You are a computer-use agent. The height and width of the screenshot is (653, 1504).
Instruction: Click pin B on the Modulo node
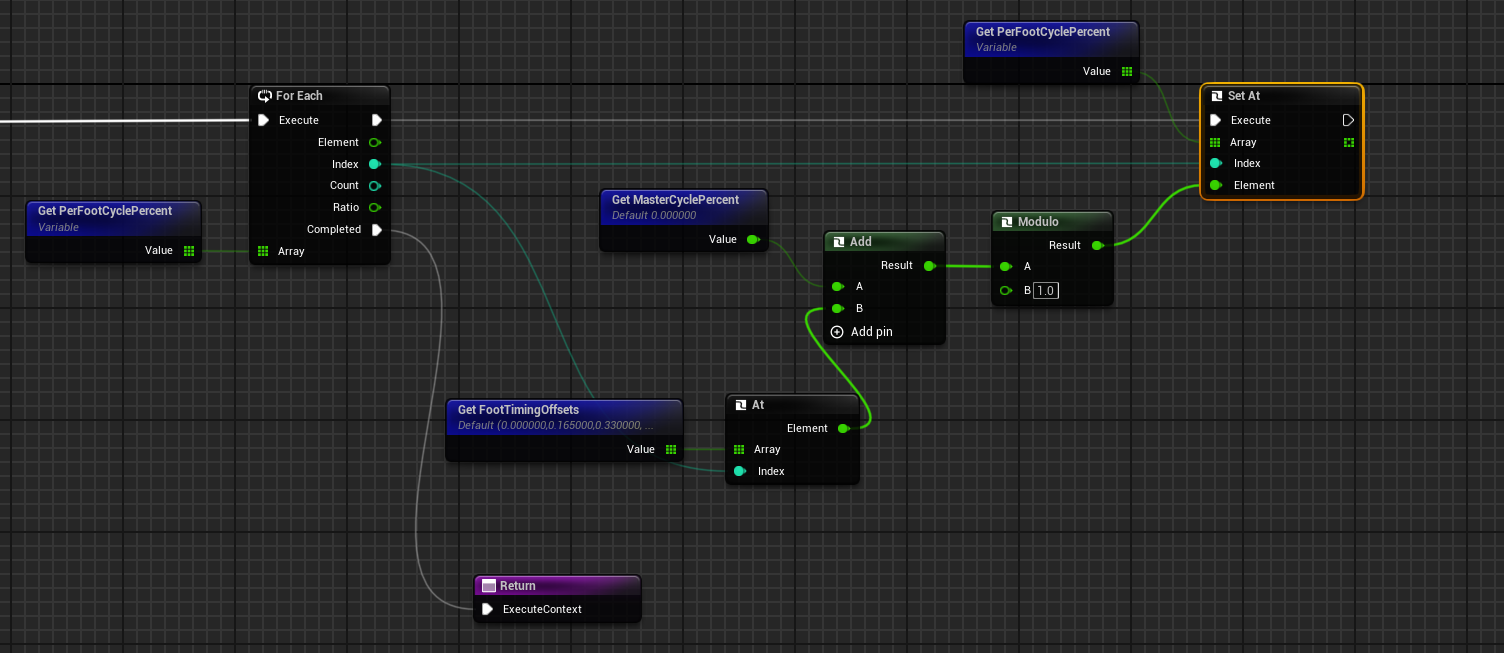1005,291
